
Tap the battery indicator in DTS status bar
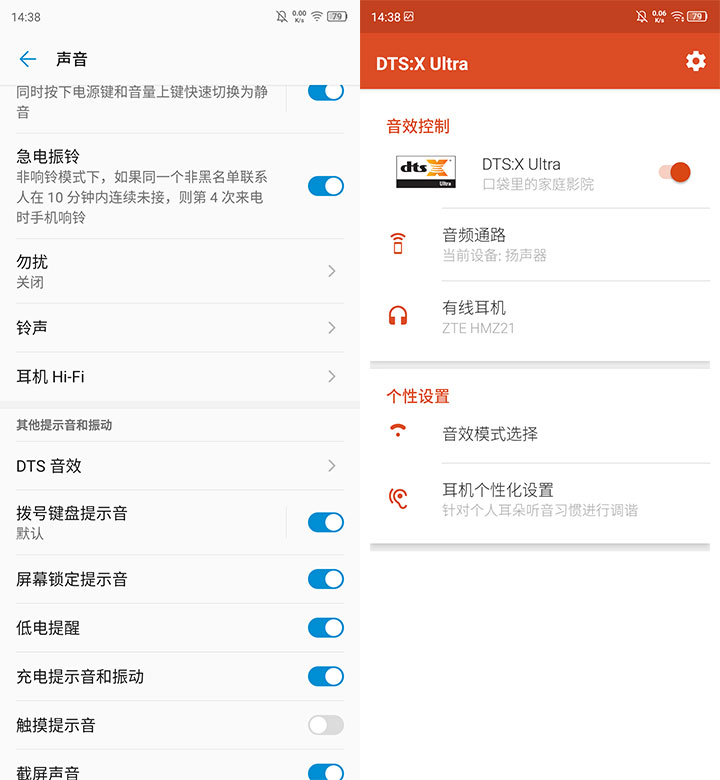click(697, 17)
